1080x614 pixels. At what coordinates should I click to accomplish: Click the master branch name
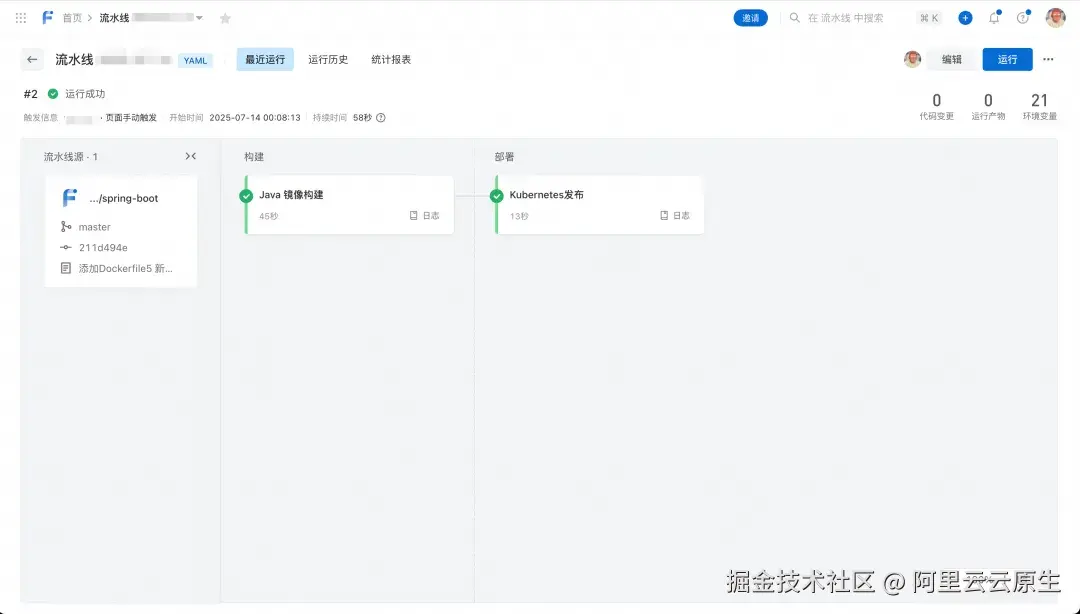pyautogui.click(x=94, y=227)
